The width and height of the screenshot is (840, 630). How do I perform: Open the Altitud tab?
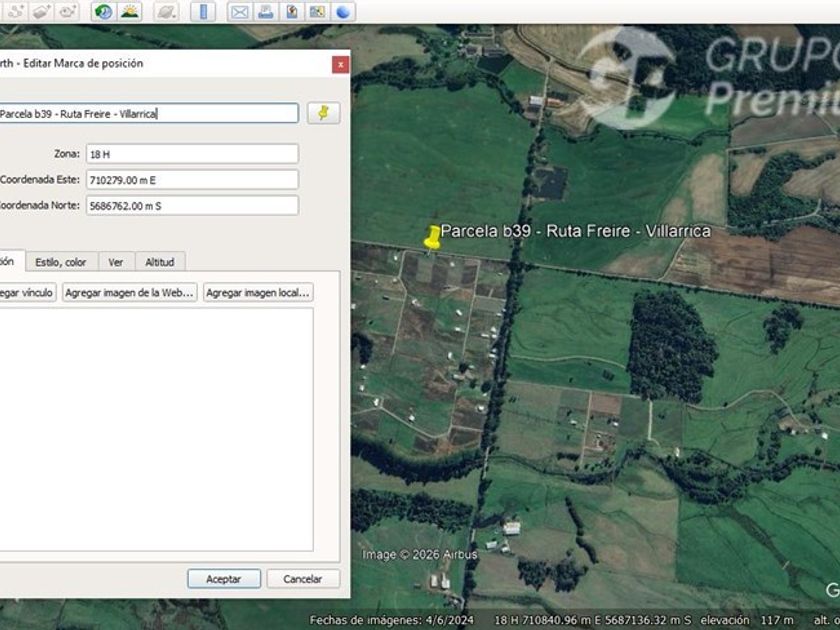(x=160, y=262)
